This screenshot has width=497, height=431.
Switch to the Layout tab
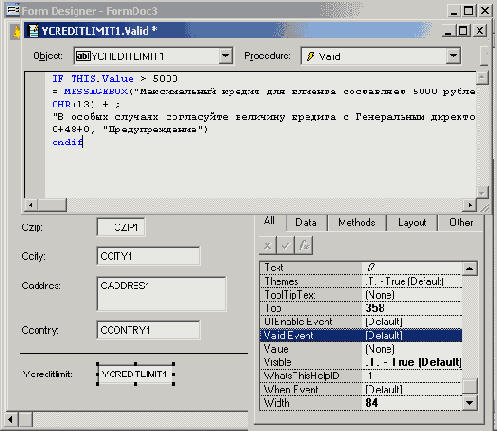(x=412, y=223)
